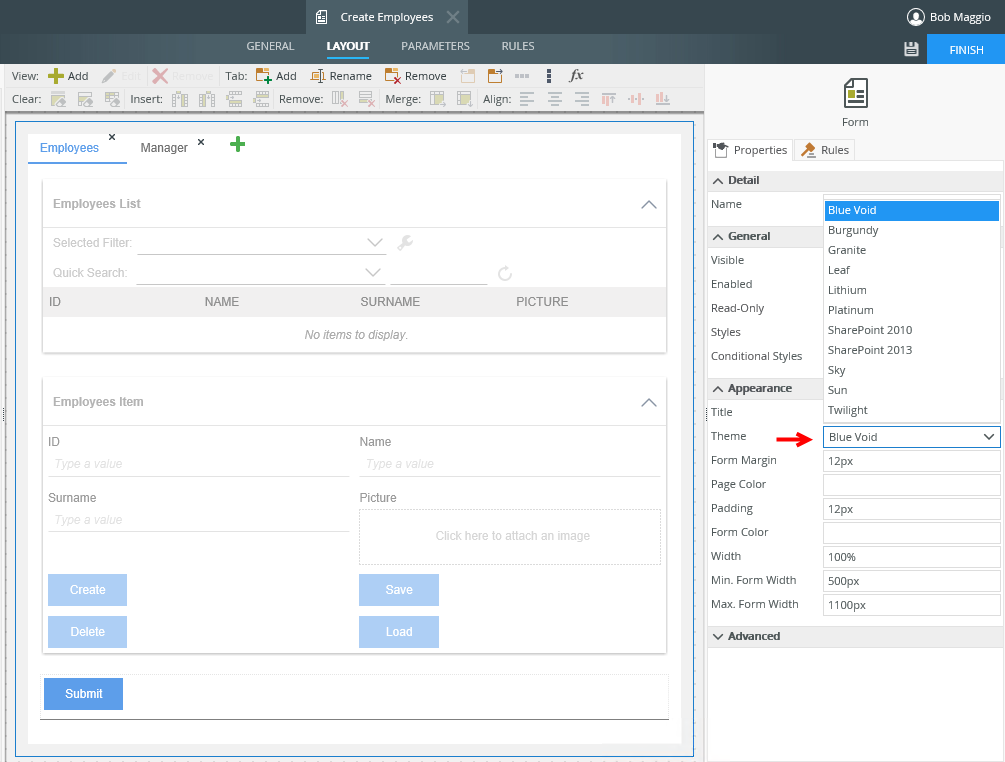Click the wrench icon beside Selected Filter

pyautogui.click(x=405, y=242)
